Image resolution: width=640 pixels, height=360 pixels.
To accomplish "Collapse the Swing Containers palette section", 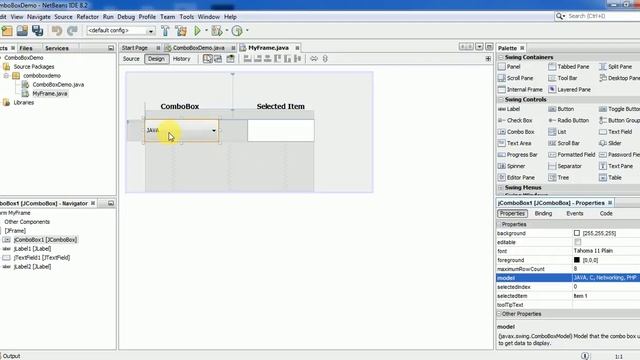I will (x=501, y=58).
